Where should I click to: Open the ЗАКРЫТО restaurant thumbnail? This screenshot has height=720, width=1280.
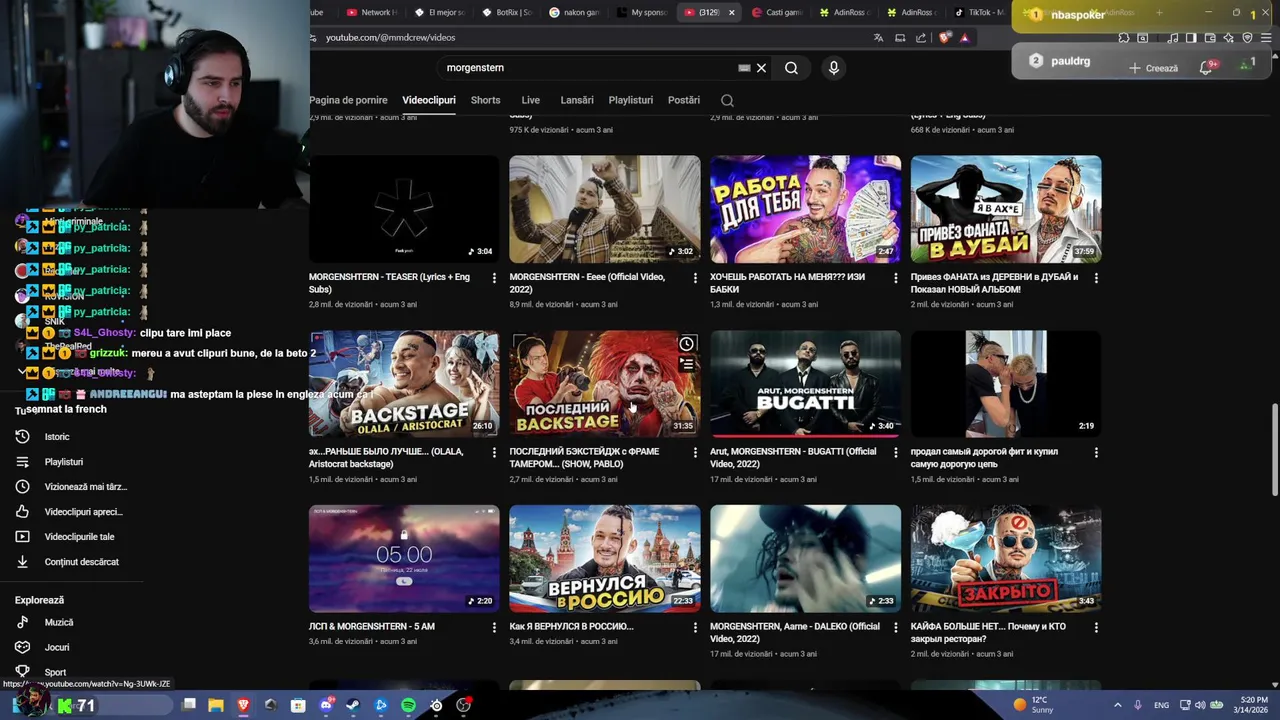pos(1006,558)
